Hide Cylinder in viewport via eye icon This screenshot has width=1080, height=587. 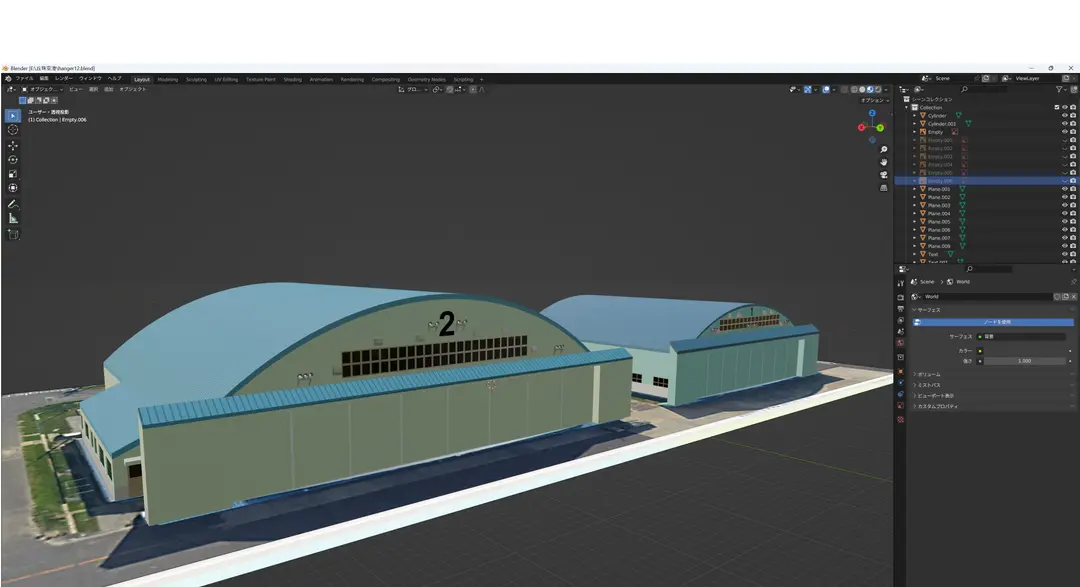tap(1065, 116)
